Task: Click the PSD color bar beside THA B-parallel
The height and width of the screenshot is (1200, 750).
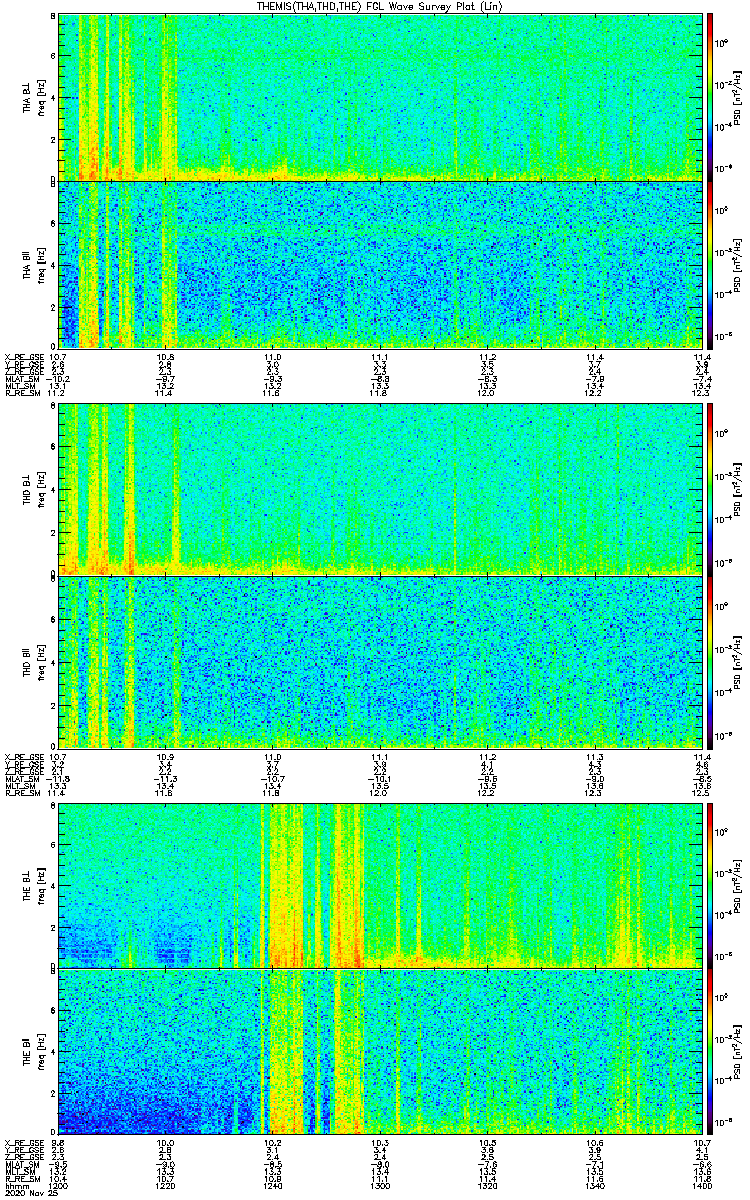Action: [x=709, y=264]
